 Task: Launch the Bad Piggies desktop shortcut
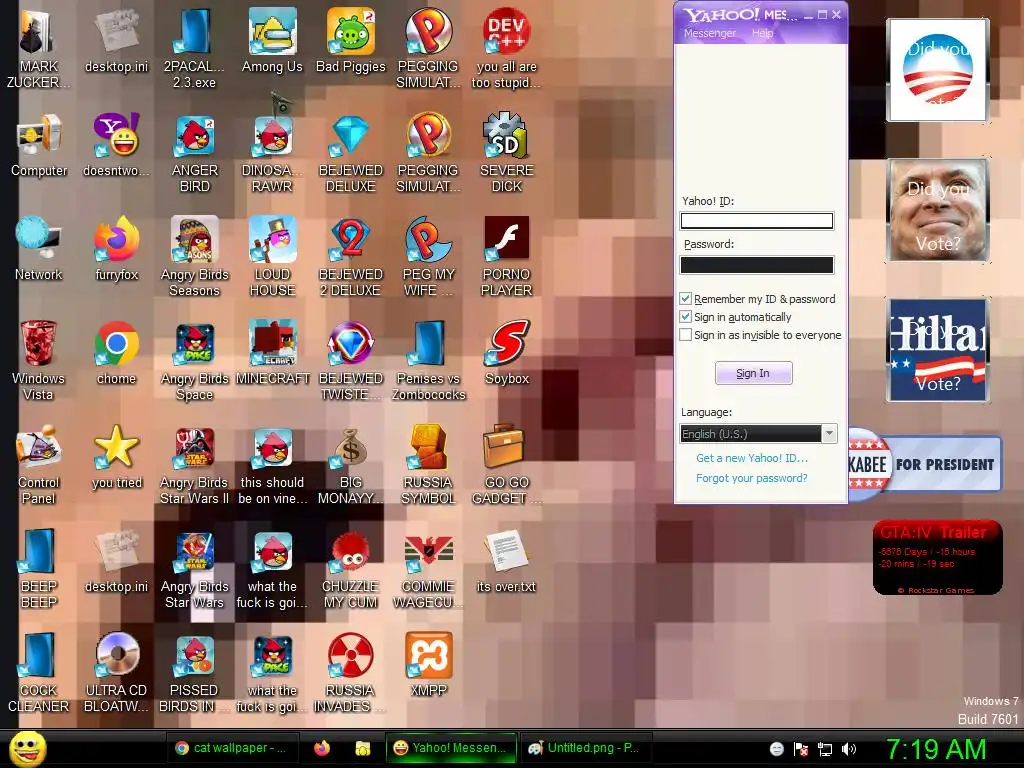(351, 40)
